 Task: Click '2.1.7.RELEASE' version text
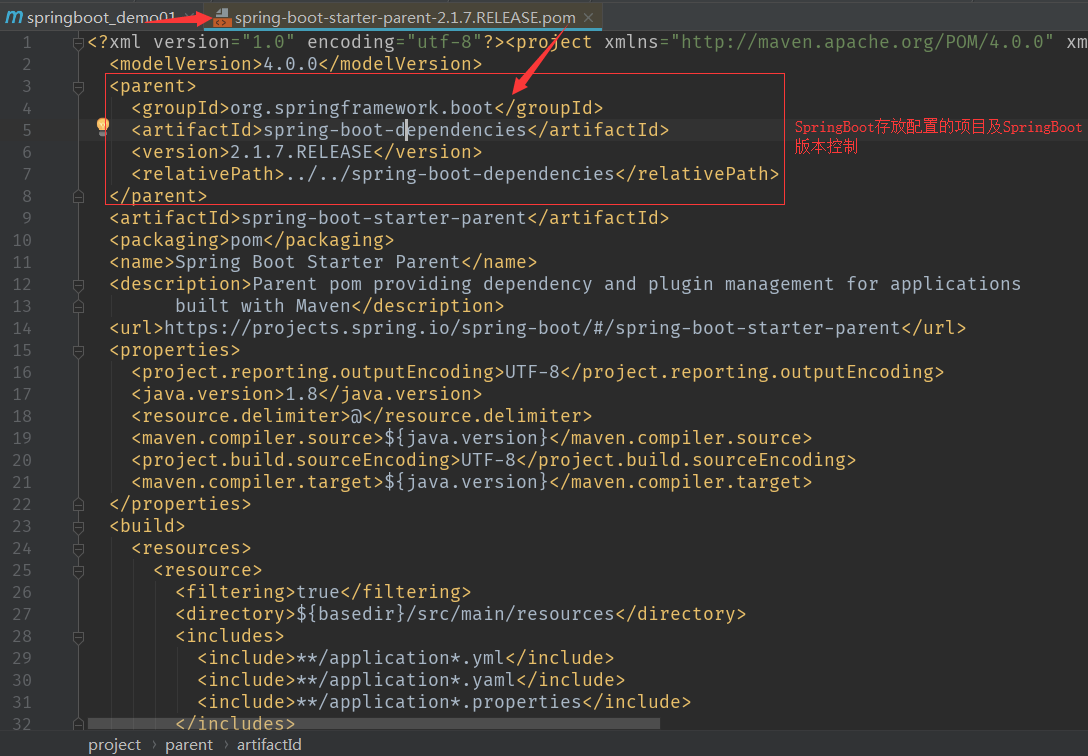301,152
